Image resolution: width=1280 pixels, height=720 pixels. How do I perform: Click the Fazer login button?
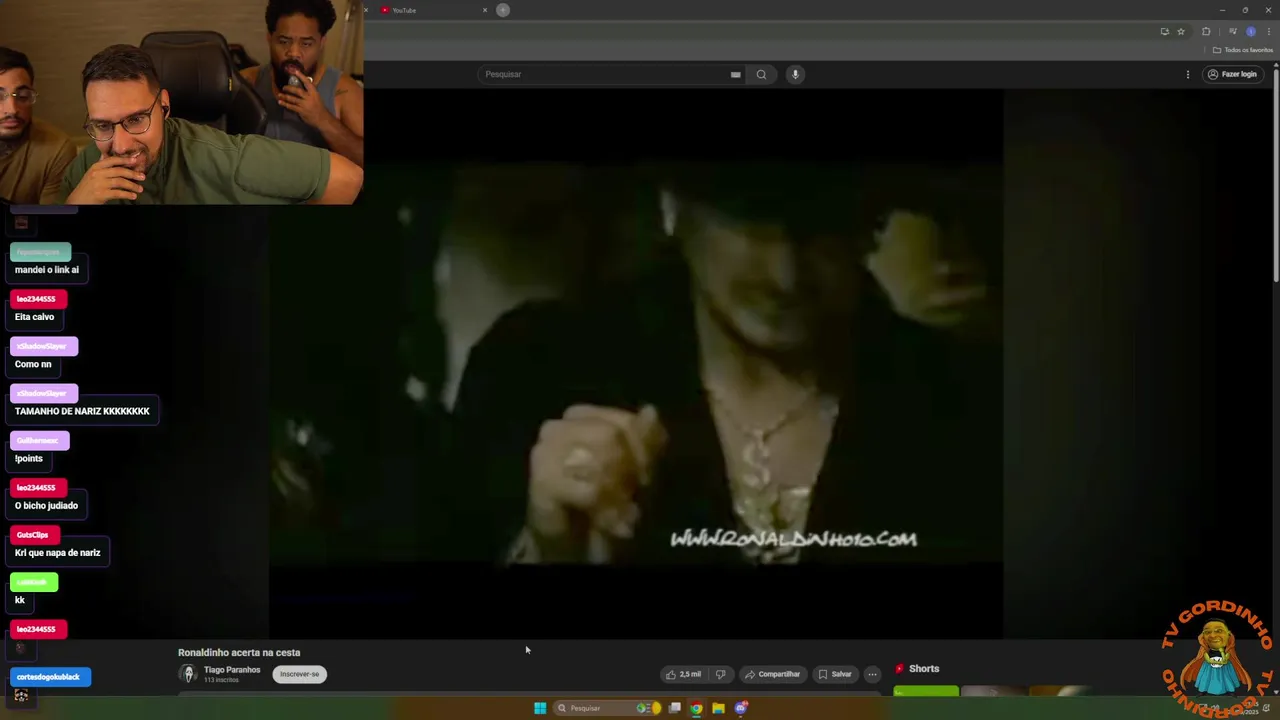pyautogui.click(x=1232, y=74)
